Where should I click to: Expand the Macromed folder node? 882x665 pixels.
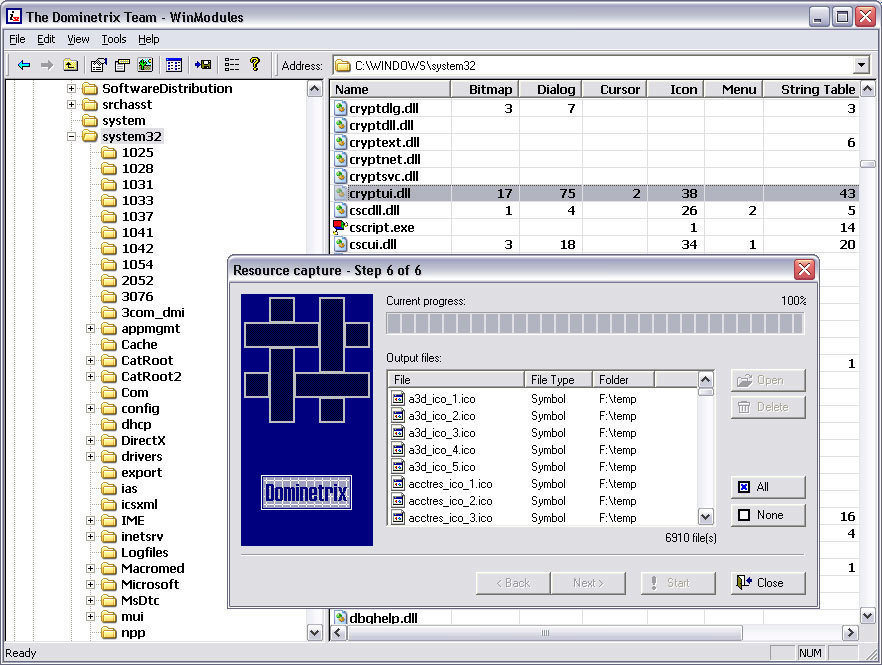pos(91,568)
